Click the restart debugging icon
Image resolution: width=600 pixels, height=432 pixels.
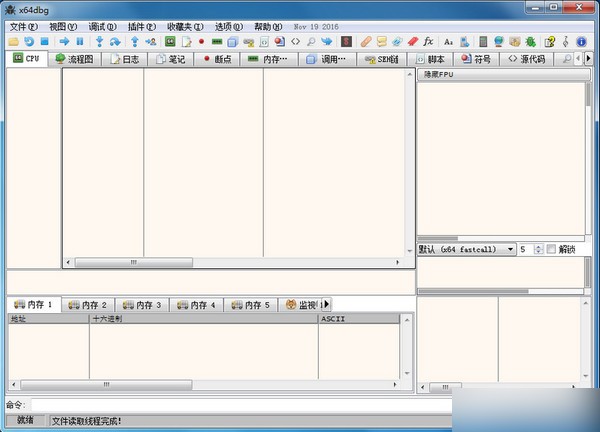(29, 42)
